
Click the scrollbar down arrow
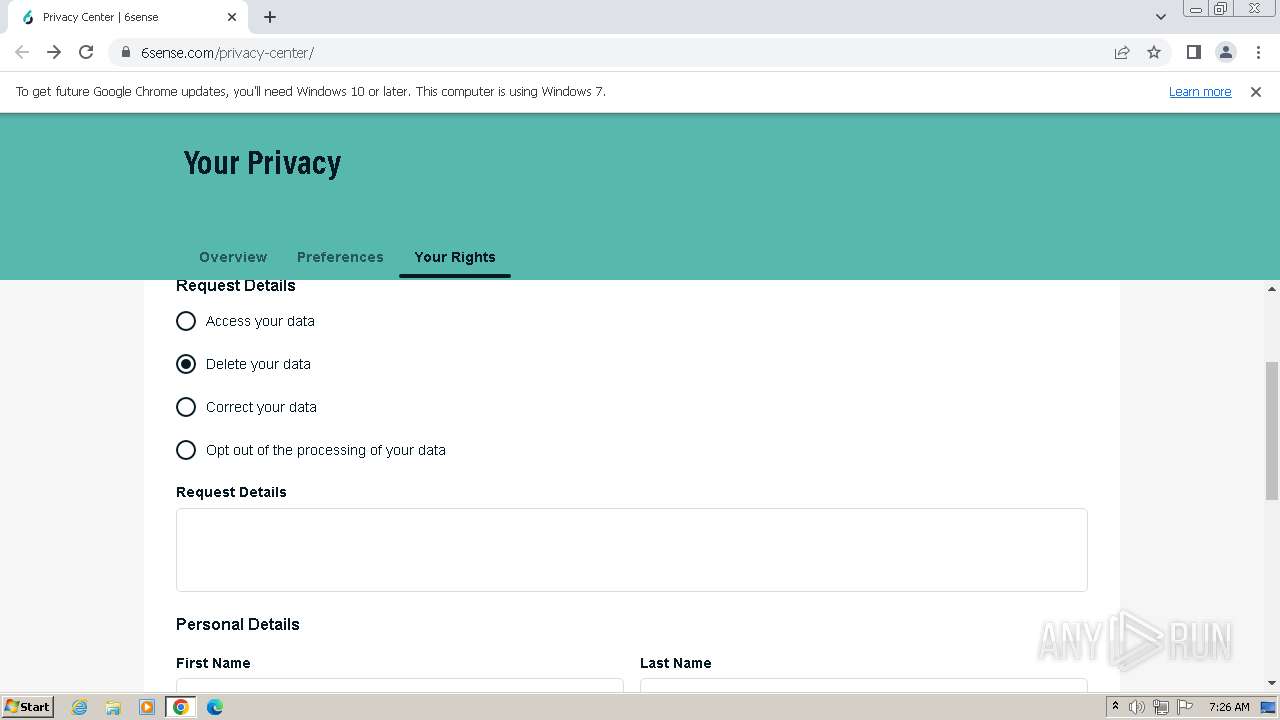coord(1272,683)
